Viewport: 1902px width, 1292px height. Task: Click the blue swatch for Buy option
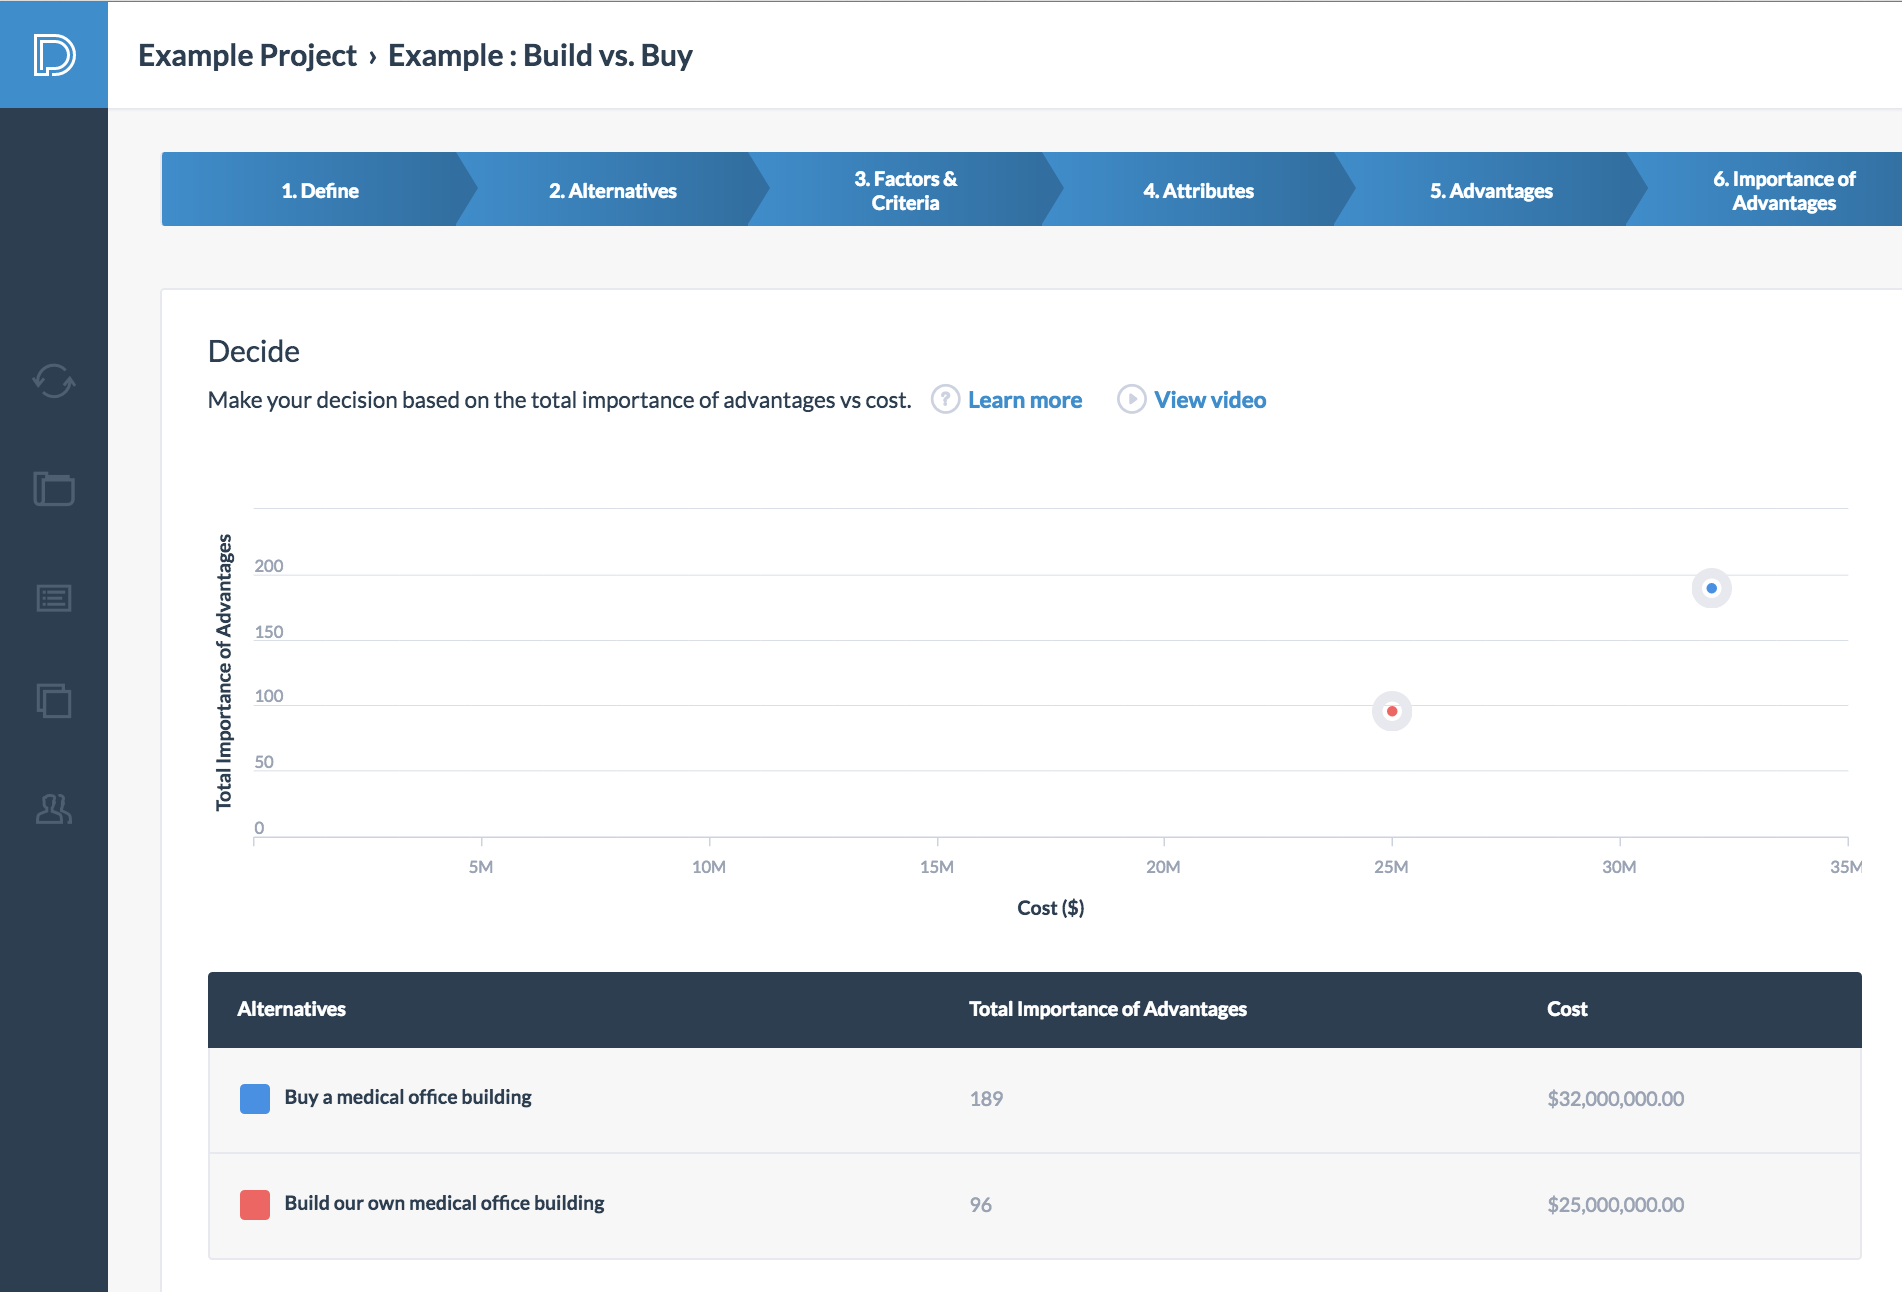click(255, 1099)
